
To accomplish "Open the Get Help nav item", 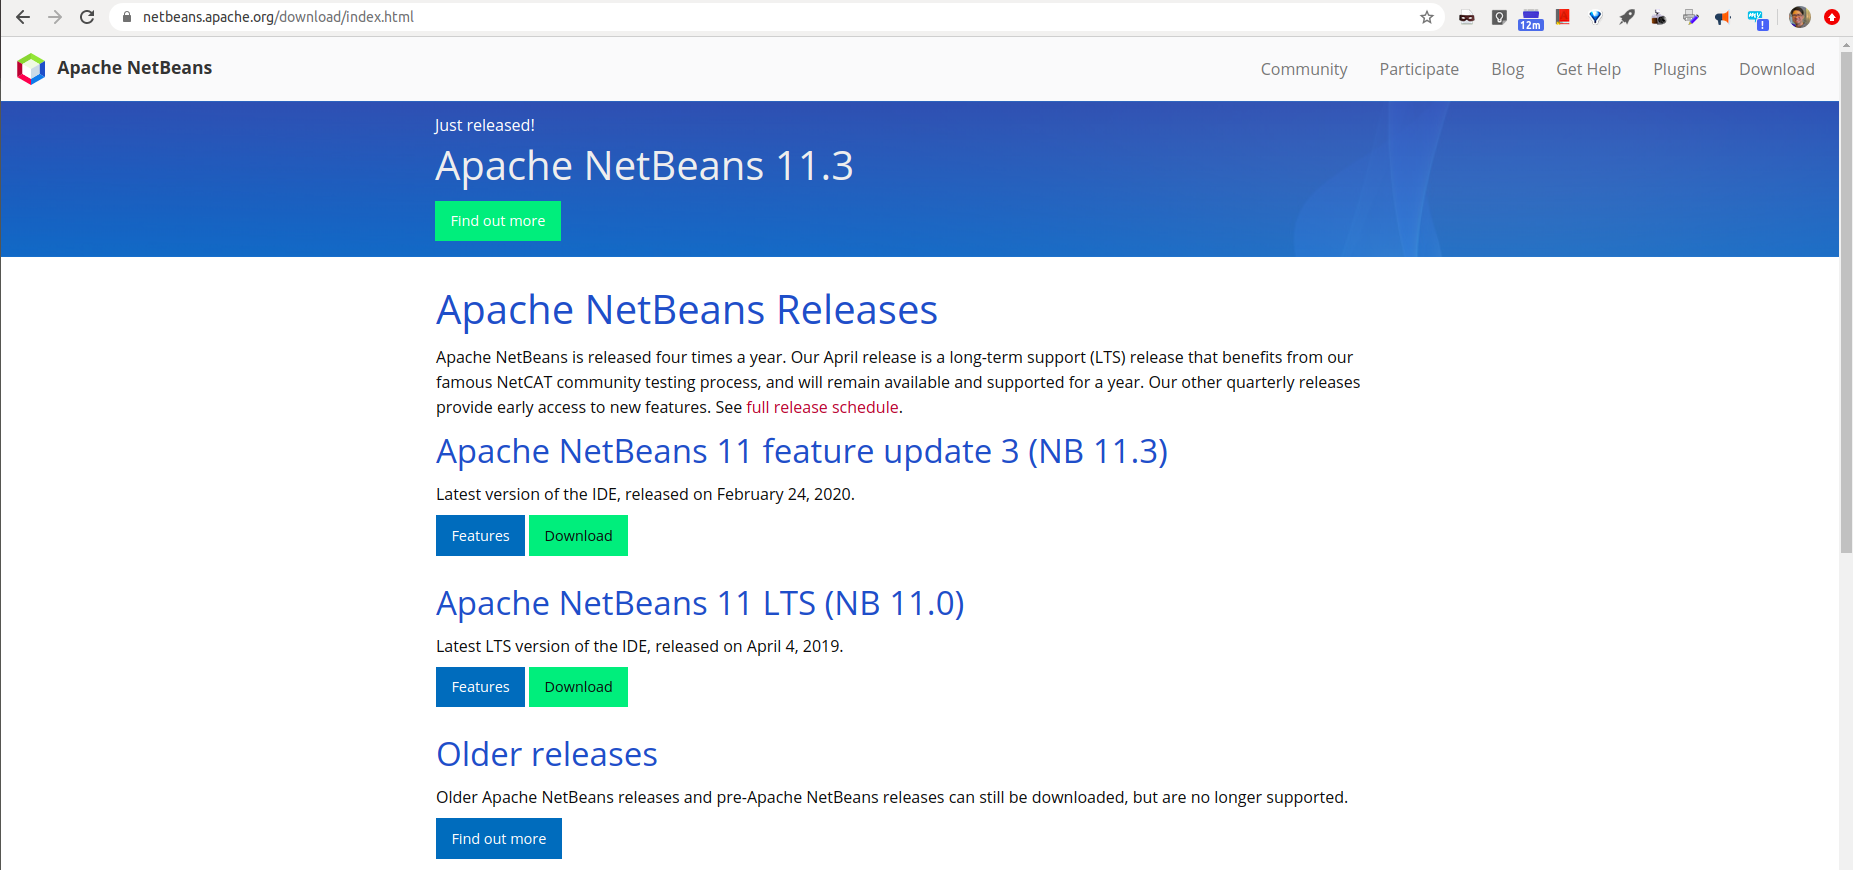I will 1588,69.
